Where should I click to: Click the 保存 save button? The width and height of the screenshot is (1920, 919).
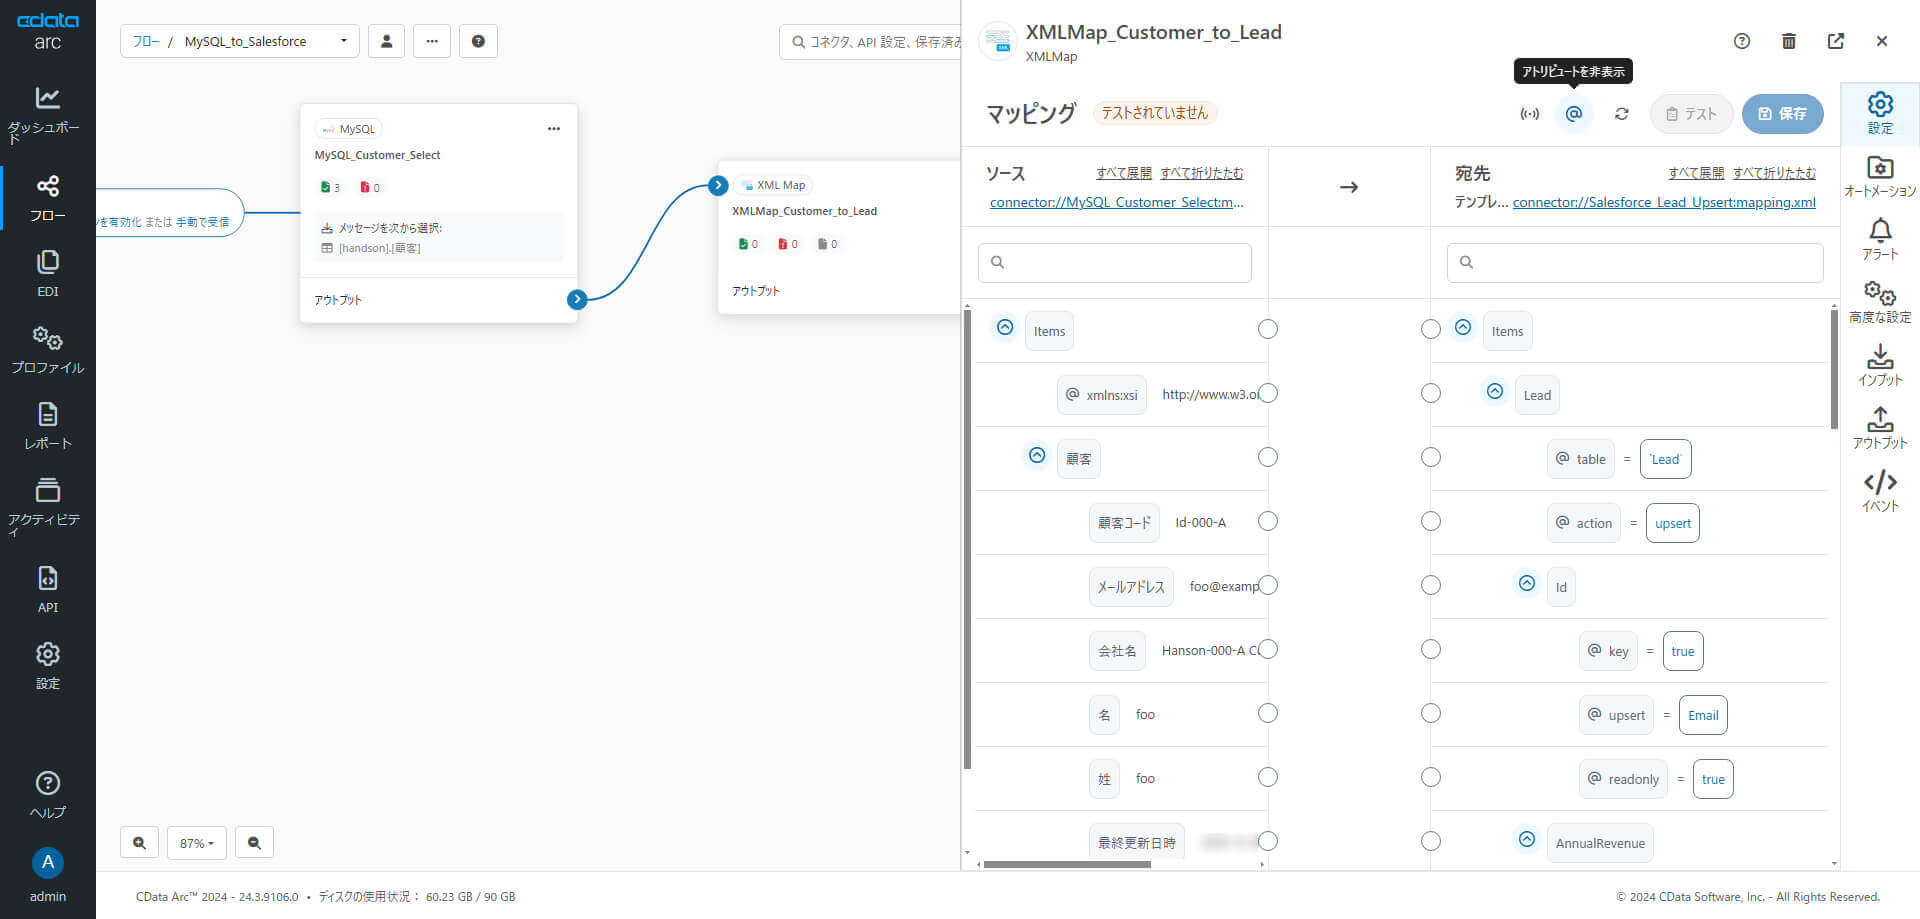click(x=1782, y=114)
